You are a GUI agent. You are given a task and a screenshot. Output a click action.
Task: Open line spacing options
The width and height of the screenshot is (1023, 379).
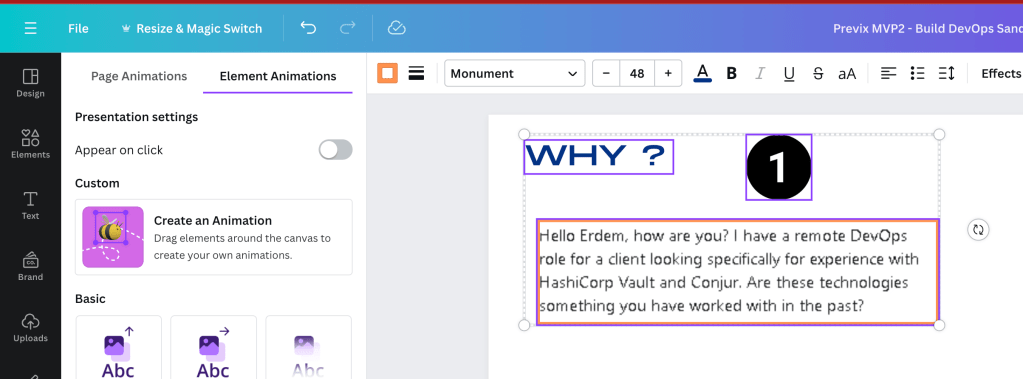pyautogui.click(x=946, y=73)
